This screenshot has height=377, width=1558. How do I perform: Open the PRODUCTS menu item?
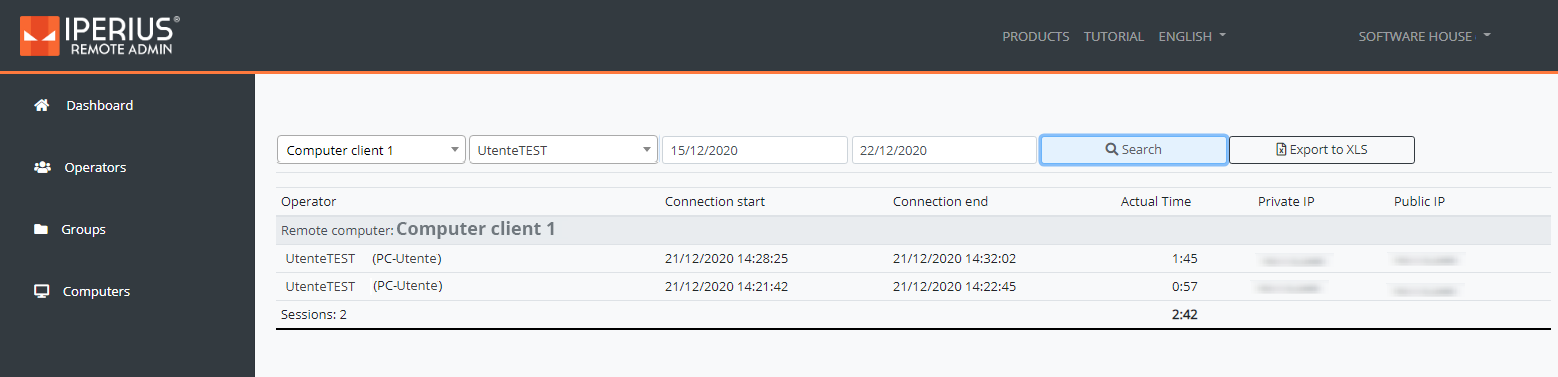tap(1036, 36)
